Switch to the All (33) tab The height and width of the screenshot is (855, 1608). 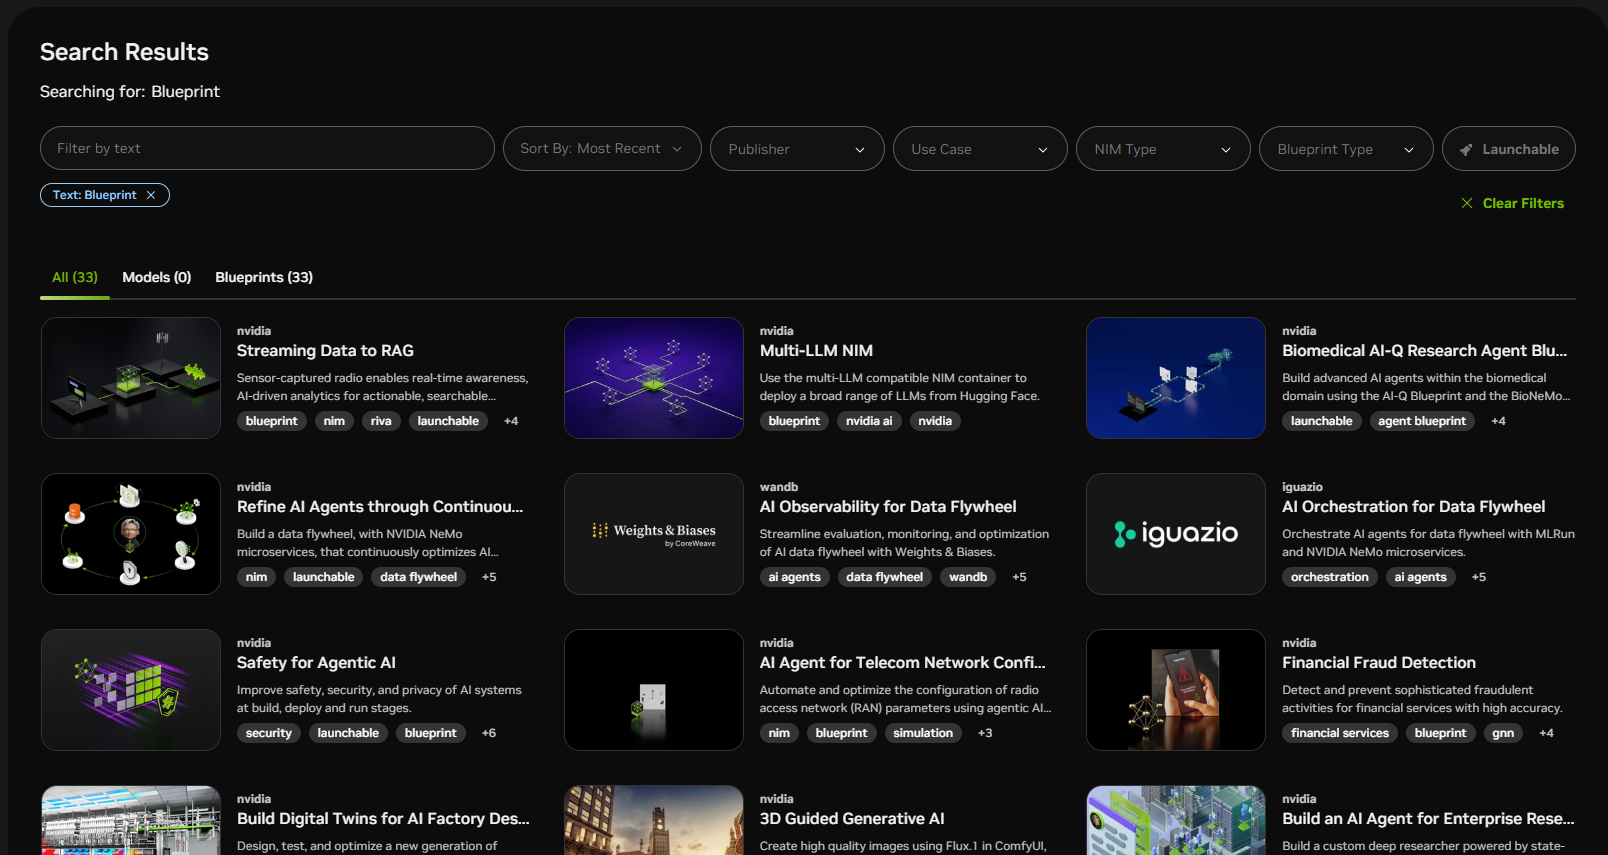click(x=75, y=277)
